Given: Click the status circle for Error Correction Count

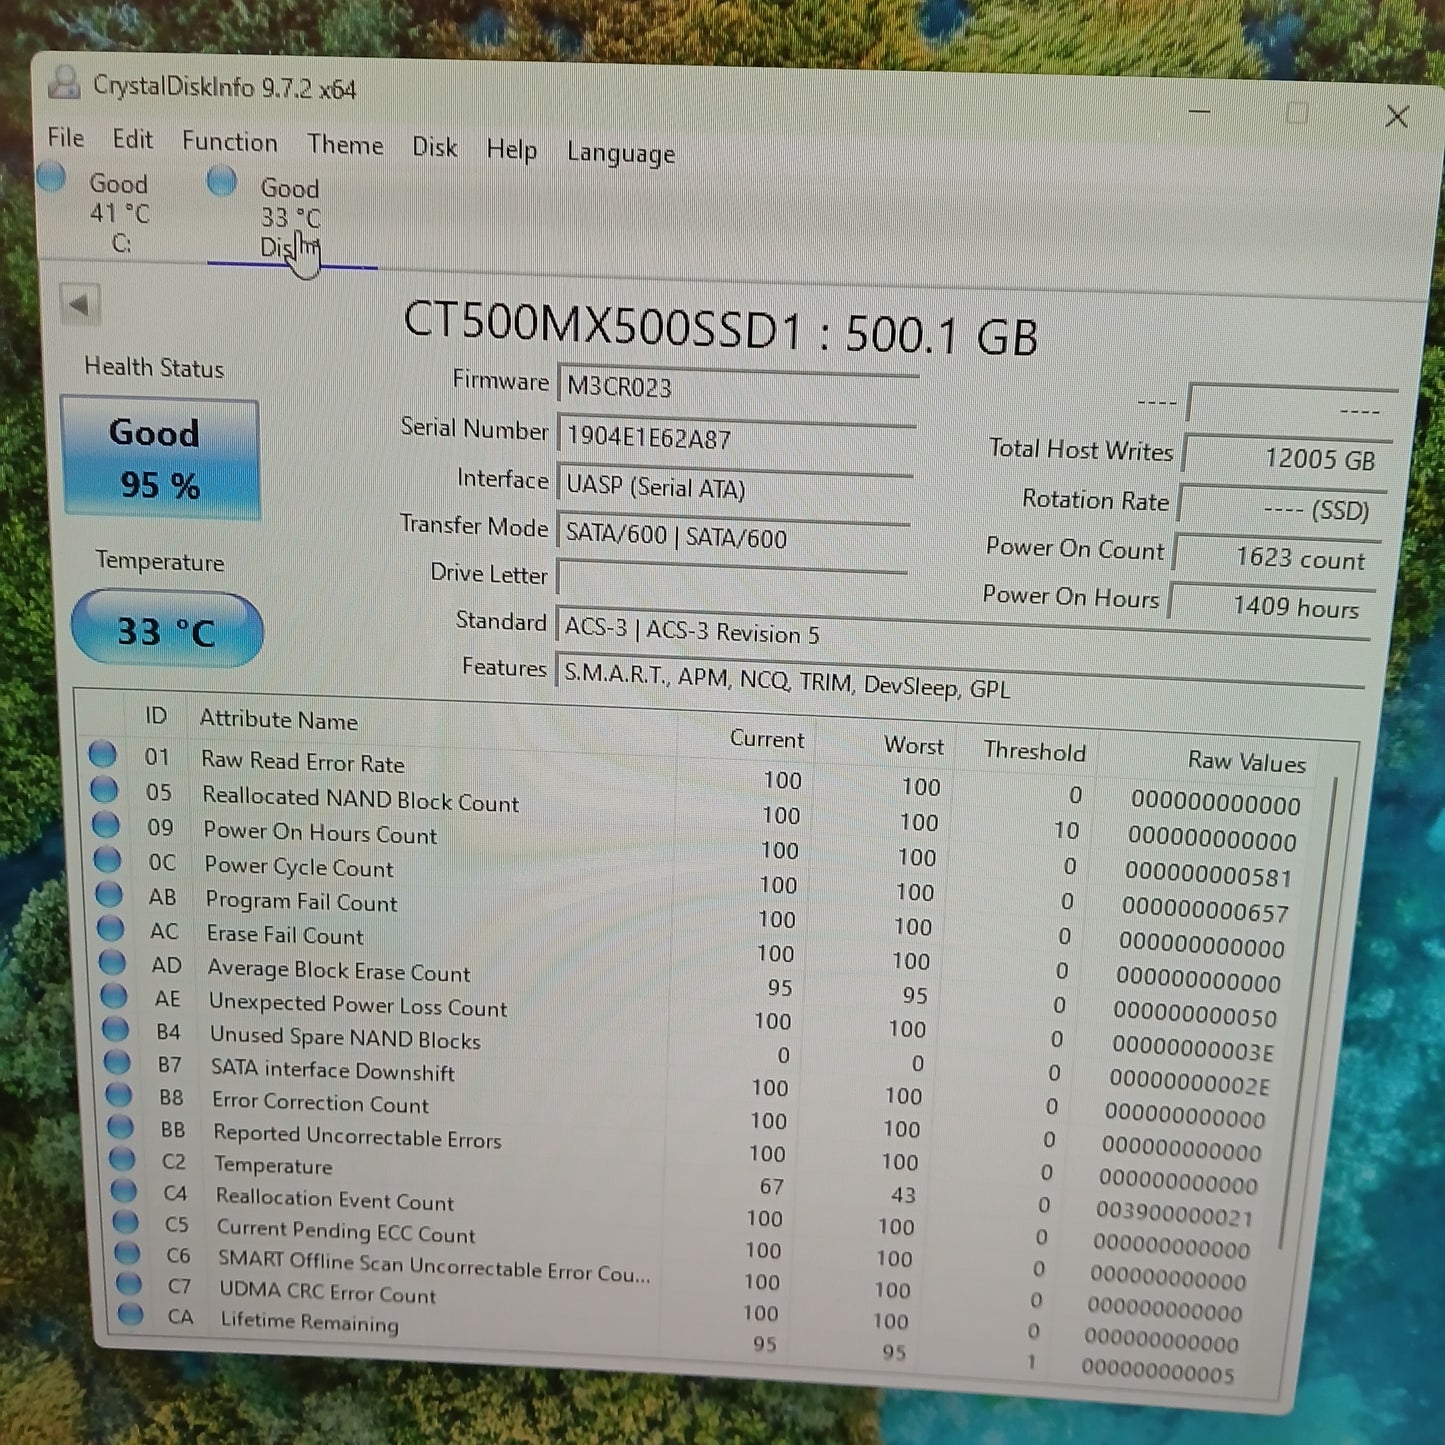Looking at the screenshot, I should 118,1095.
